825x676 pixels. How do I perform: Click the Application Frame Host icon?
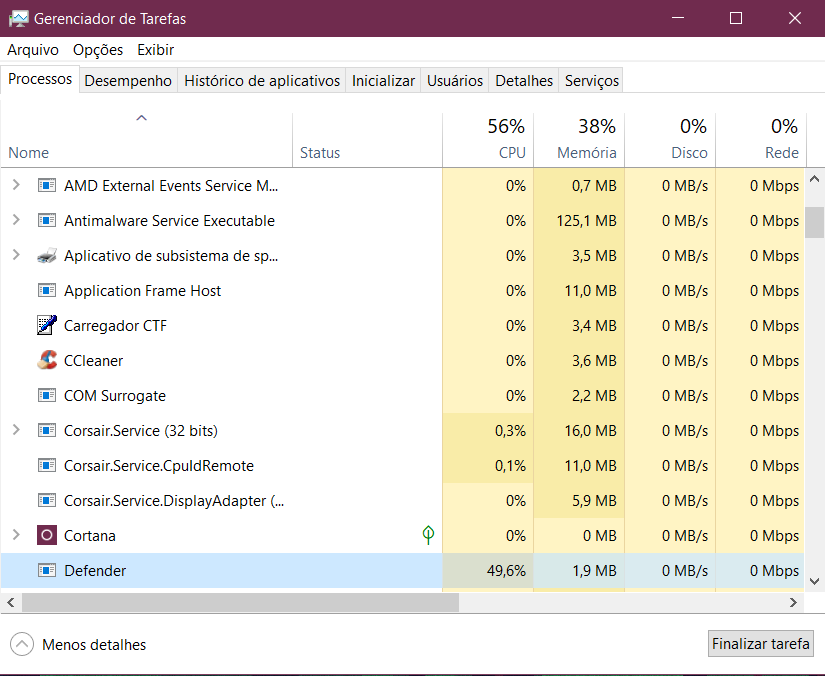pyautogui.click(x=47, y=290)
